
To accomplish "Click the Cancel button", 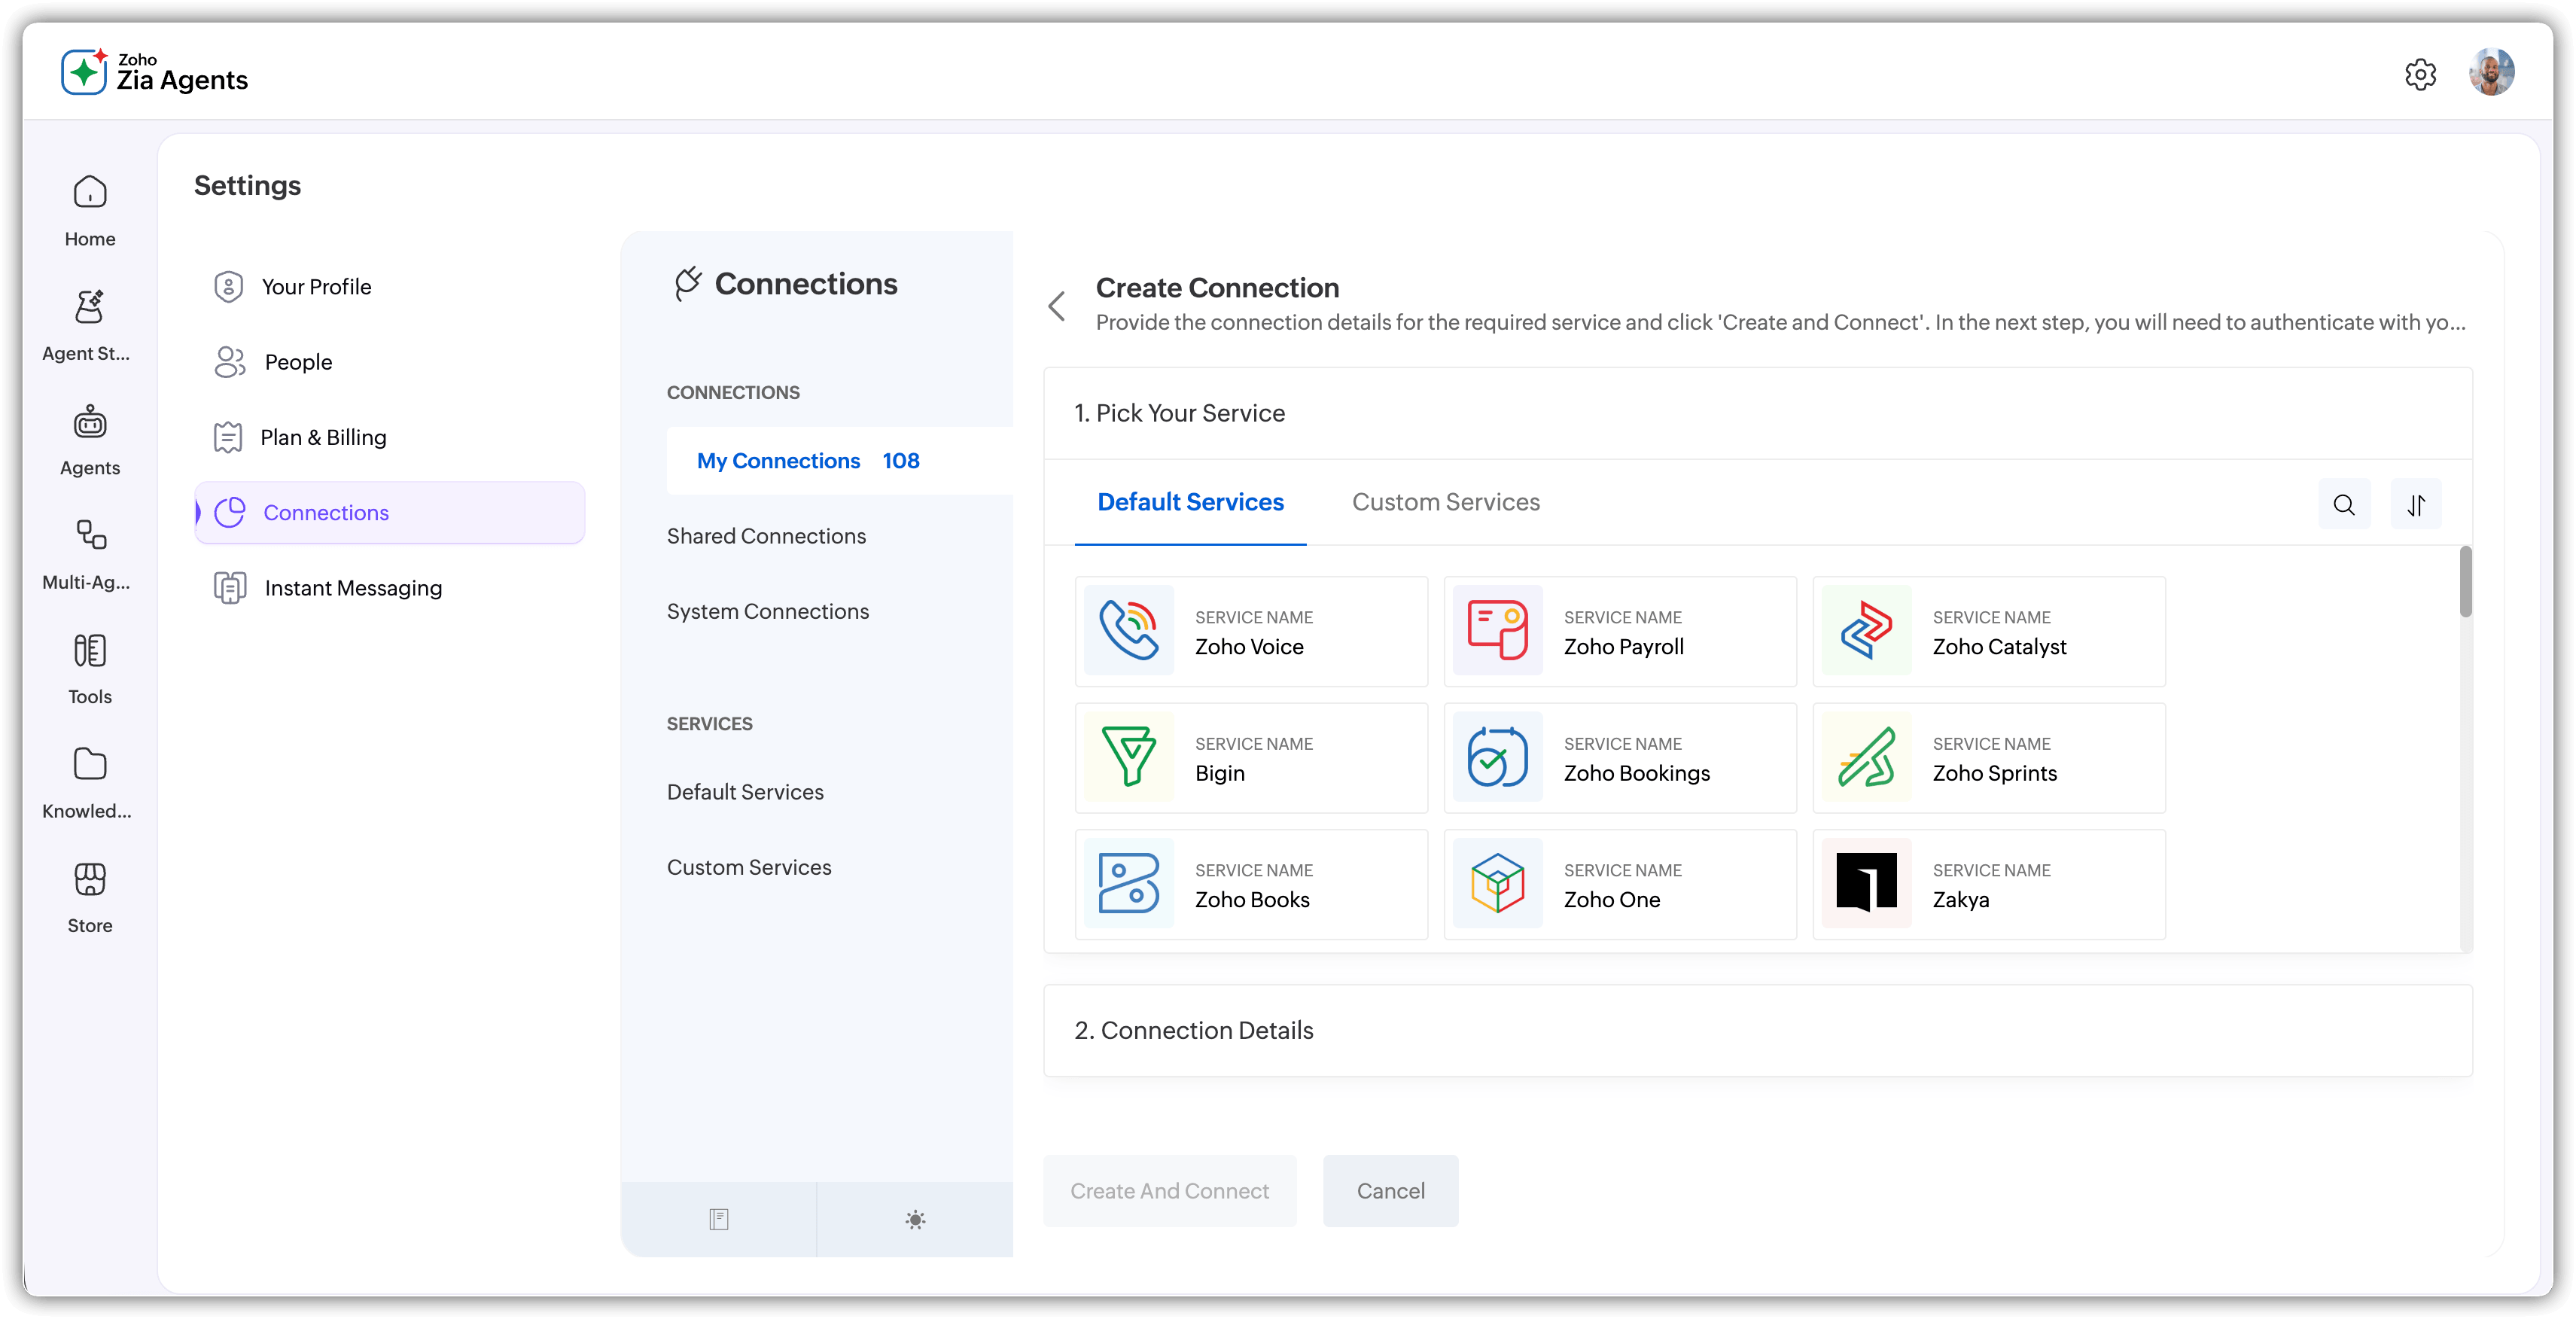I will coord(1390,1191).
